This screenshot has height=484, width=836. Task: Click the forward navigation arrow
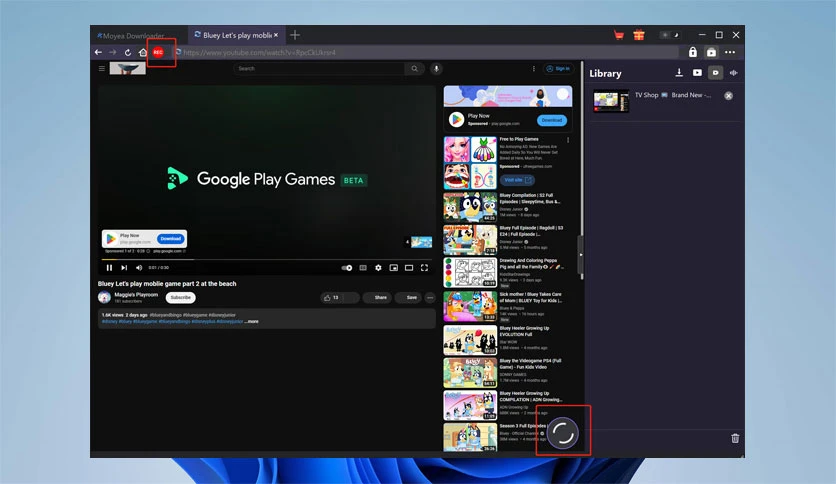112,52
